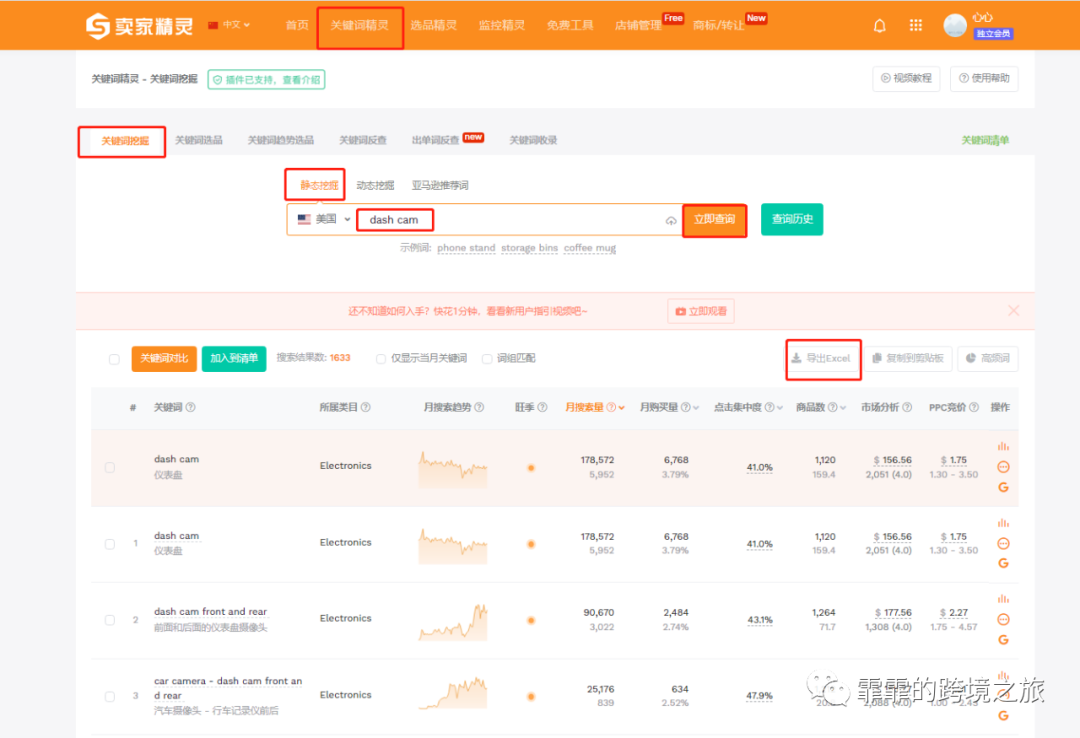1080x738 pixels.
Task: Click example keyword phone stand
Action: (466, 248)
